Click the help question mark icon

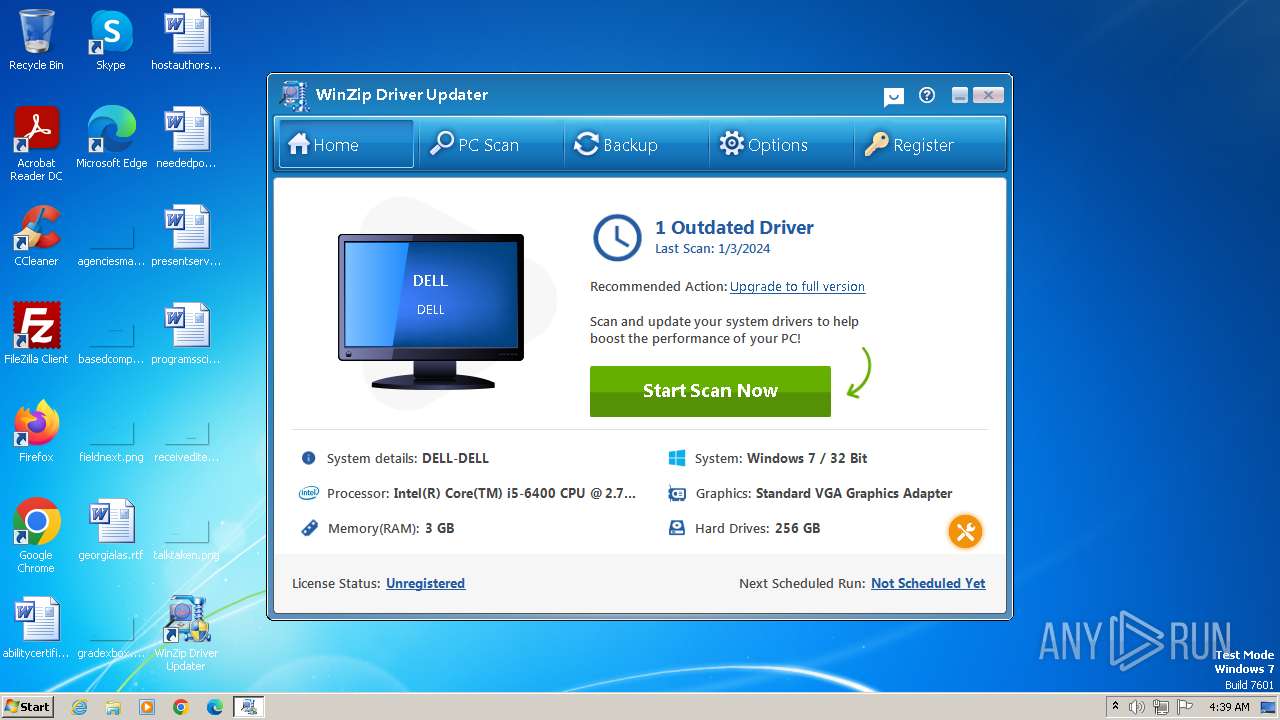click(927, 95)
